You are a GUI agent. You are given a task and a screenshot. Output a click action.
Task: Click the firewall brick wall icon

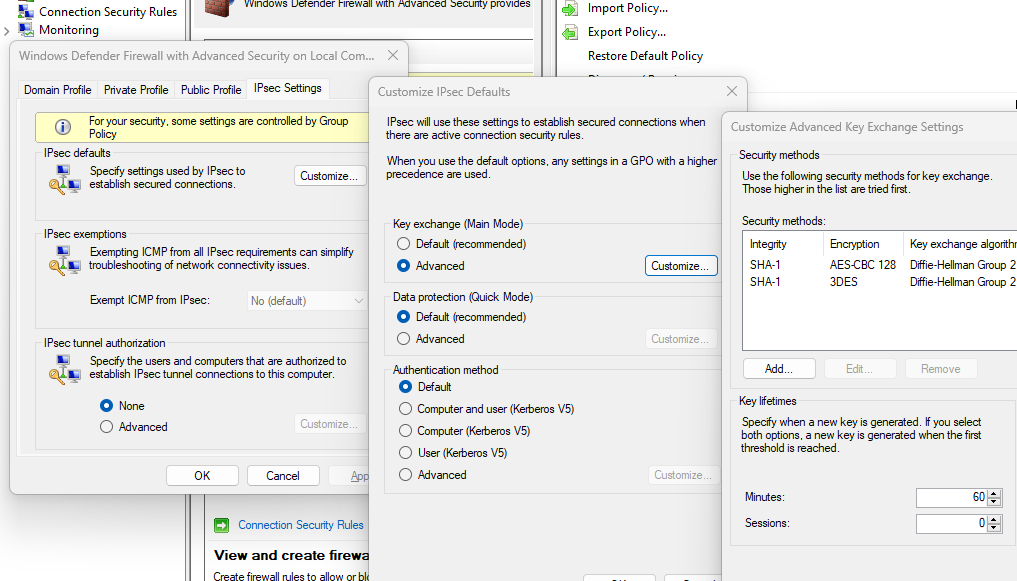[219, 8]
